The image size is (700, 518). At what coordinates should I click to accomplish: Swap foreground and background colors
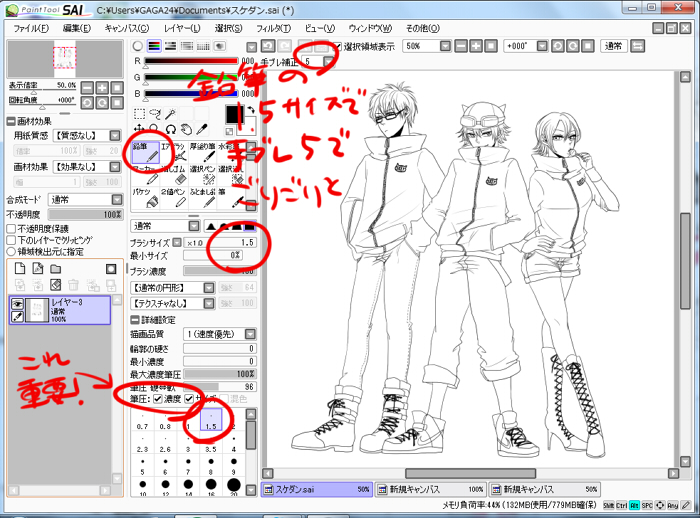pyautogui.click(x=251, y=109)
